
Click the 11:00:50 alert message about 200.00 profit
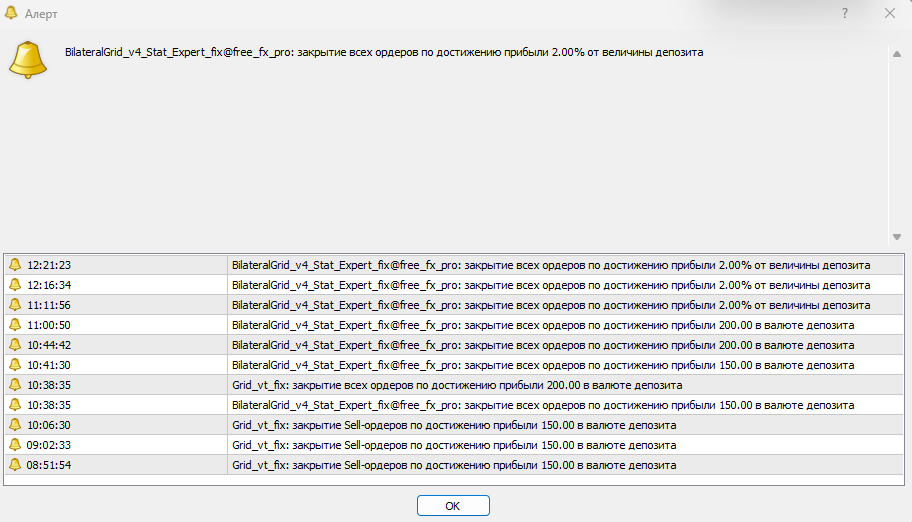(x=543, y=325)
